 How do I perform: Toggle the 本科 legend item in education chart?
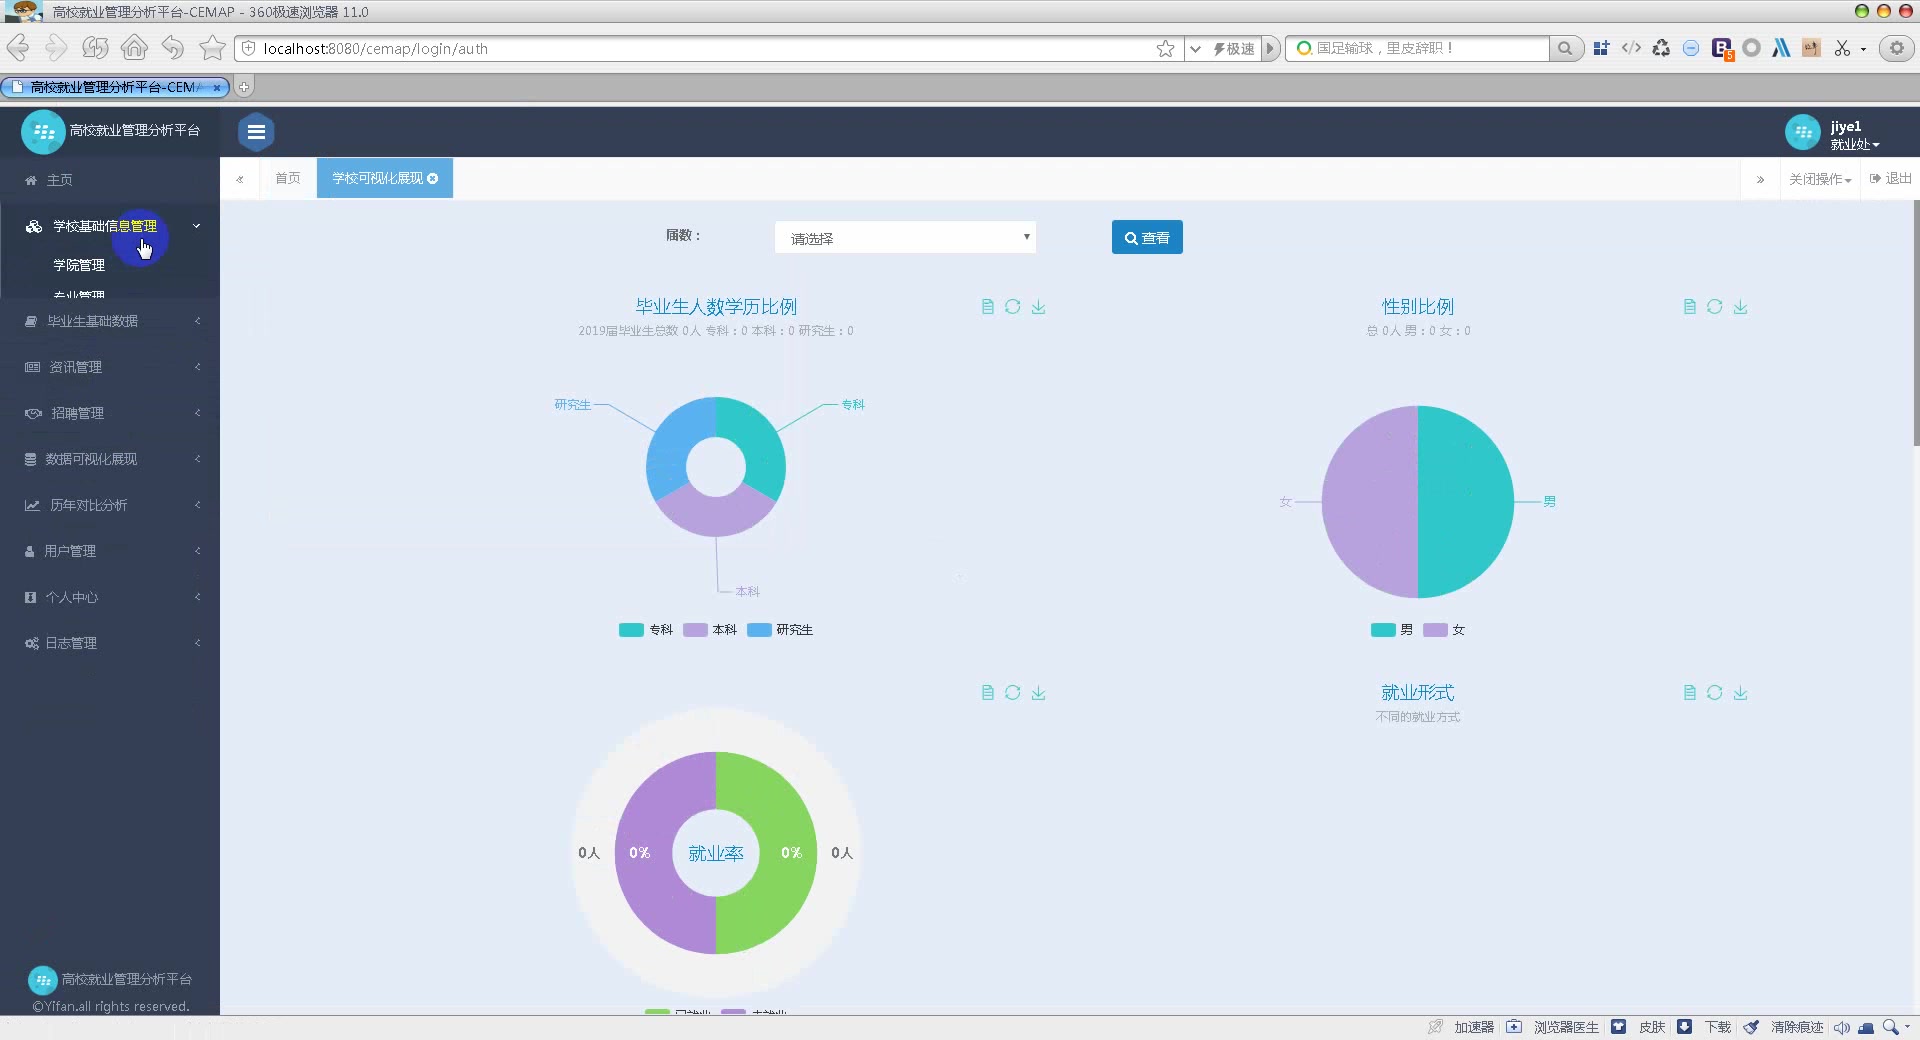click(710, 630)
